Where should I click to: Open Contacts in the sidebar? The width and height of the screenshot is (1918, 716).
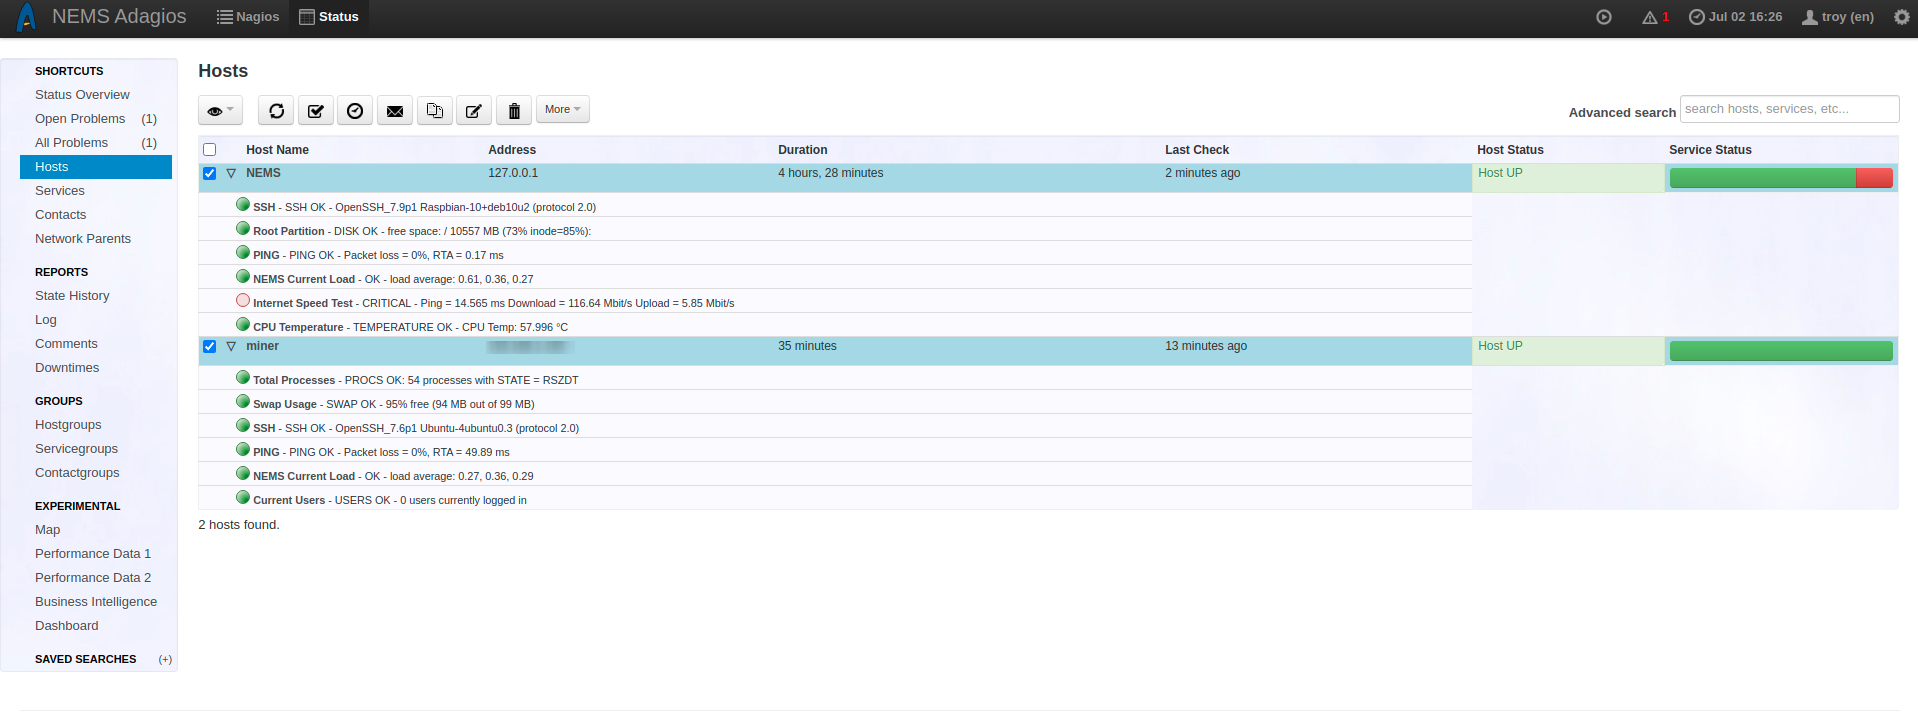[x=60, y=215]
